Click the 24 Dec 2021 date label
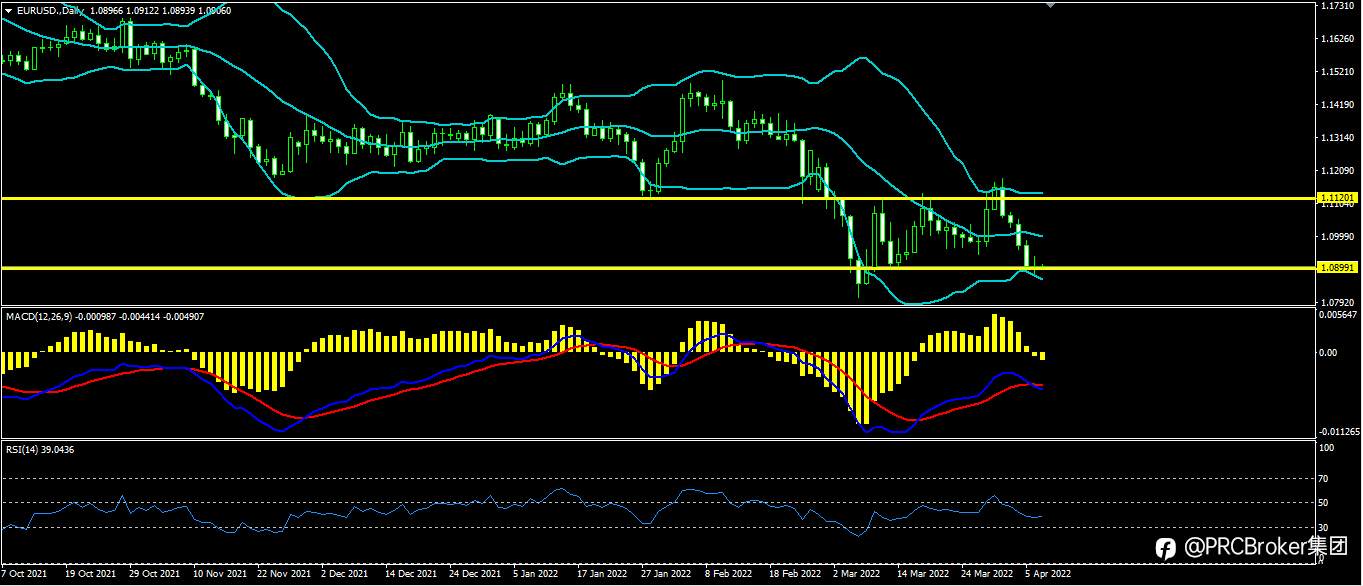The width and height of the screenshot is (1363, 586). (x=475, y=575)
